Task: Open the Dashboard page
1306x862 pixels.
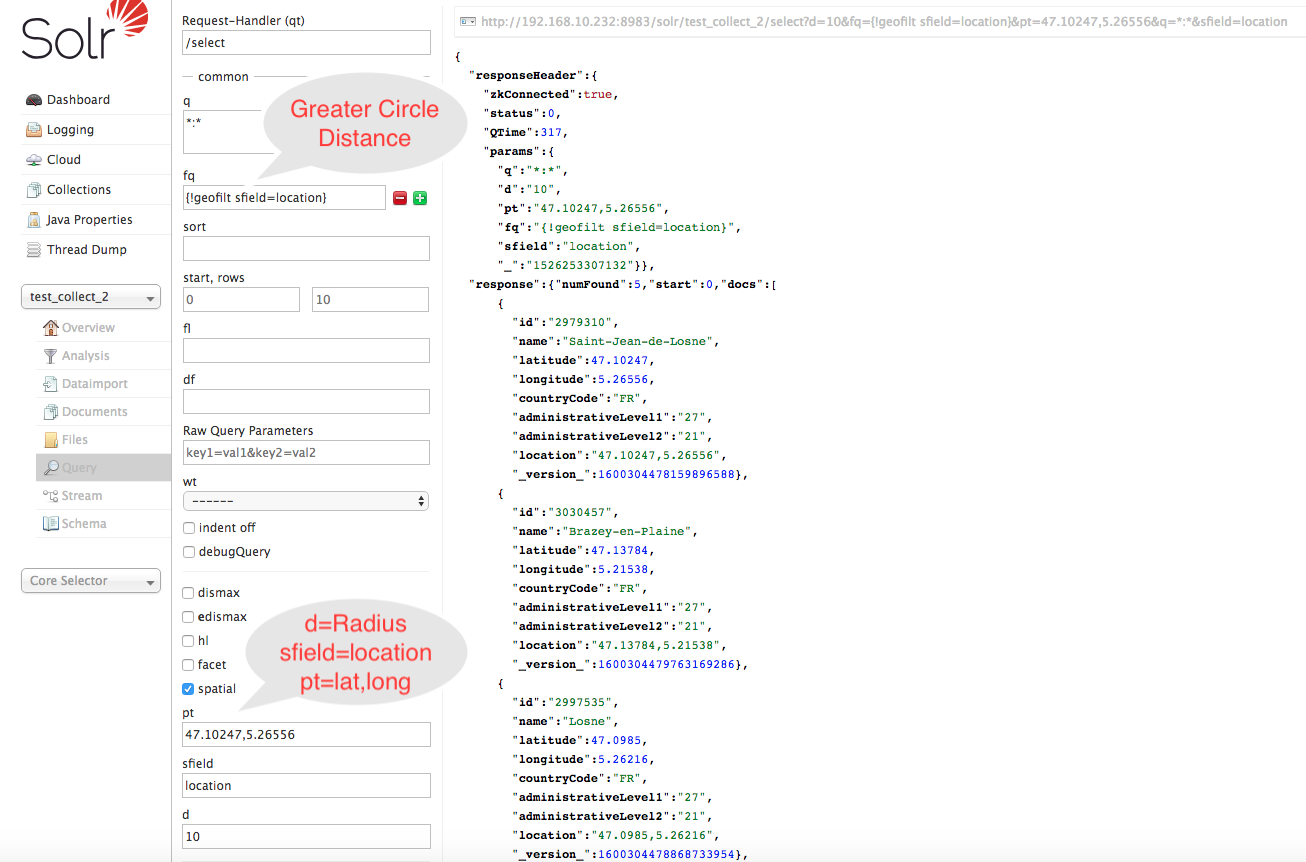Action: pyautogui.click(x=78, y=100)
